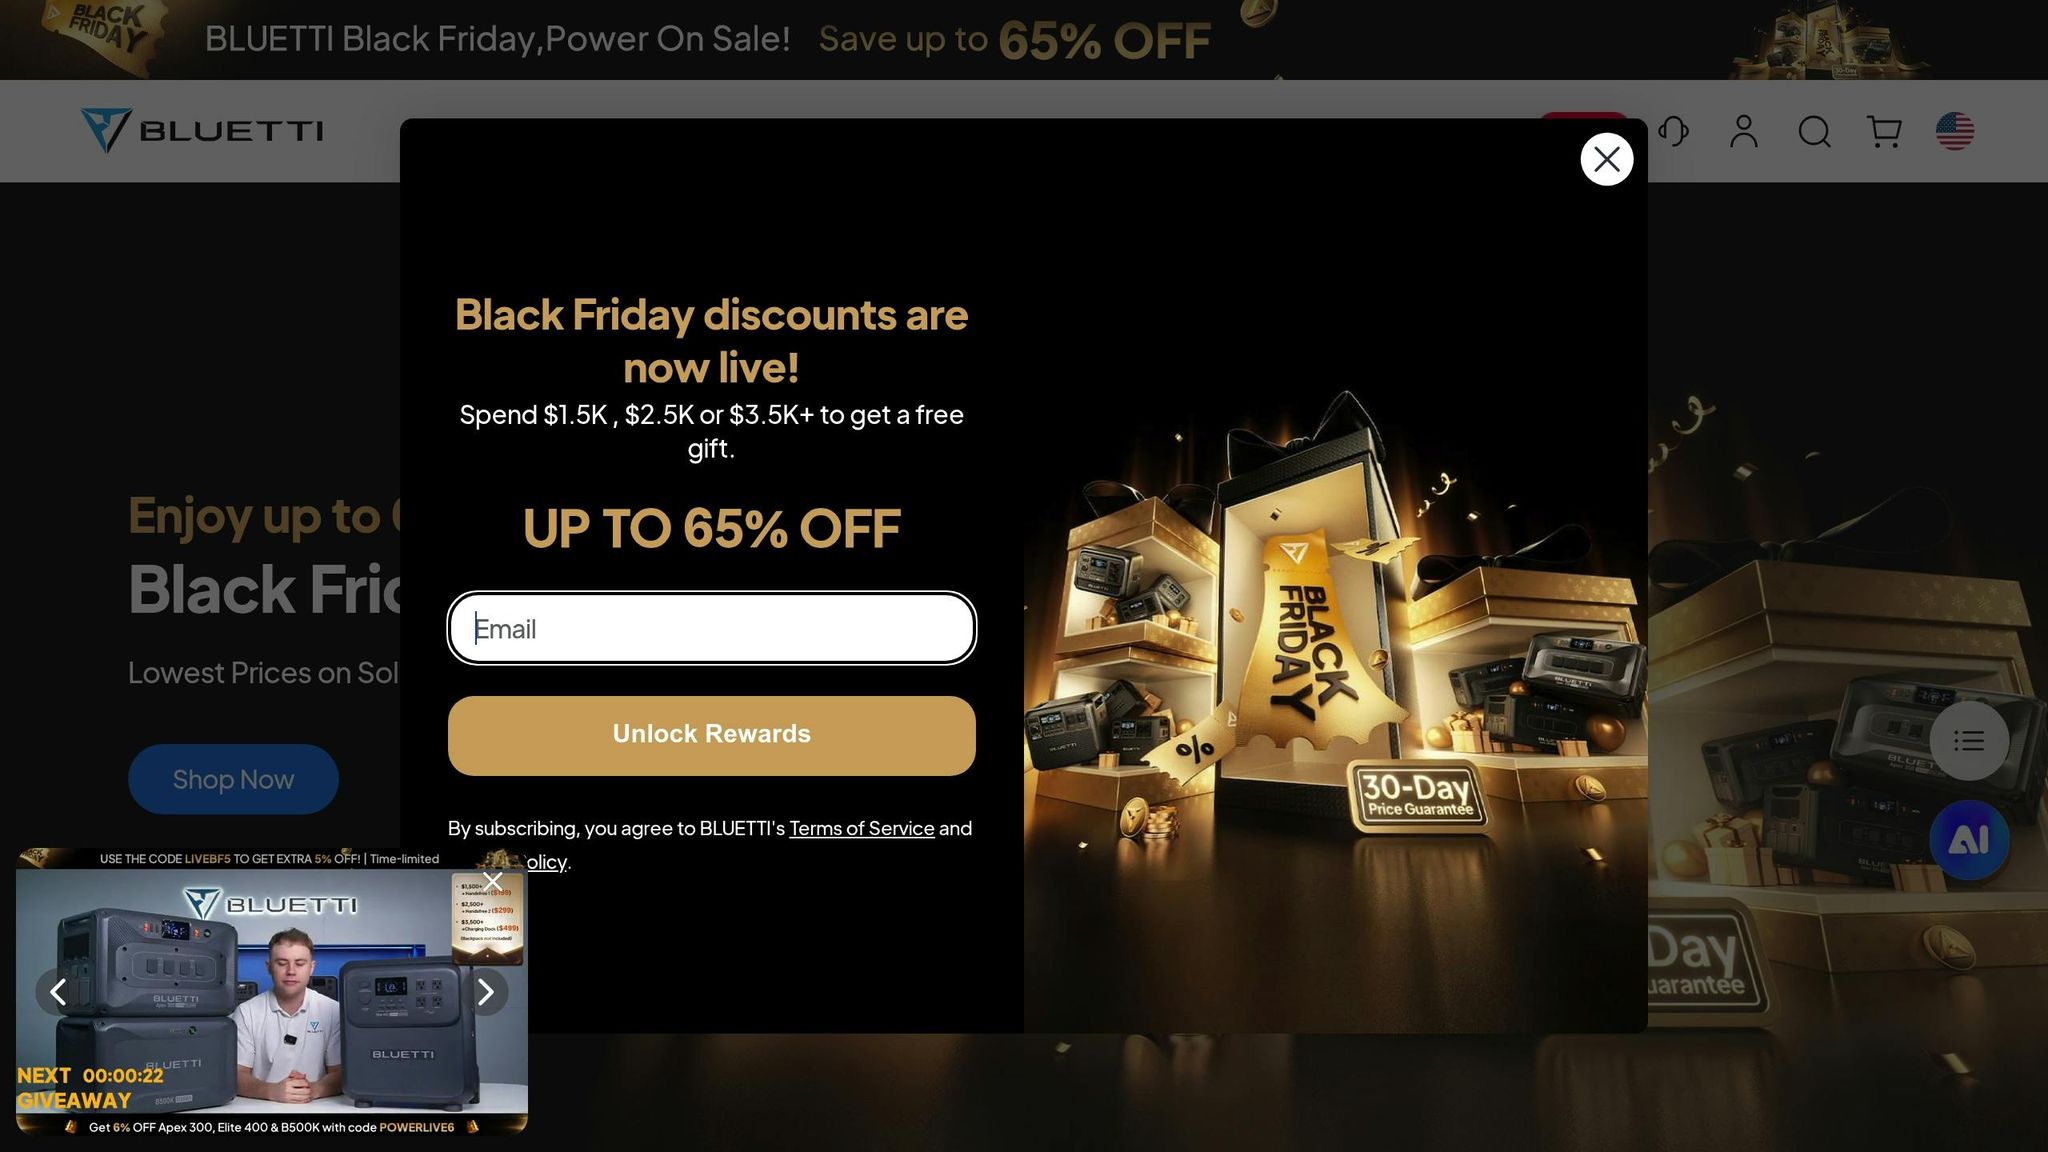Open the shopping cart icon
This screenshot has height=1152, width=2048.
[1884, 131]
